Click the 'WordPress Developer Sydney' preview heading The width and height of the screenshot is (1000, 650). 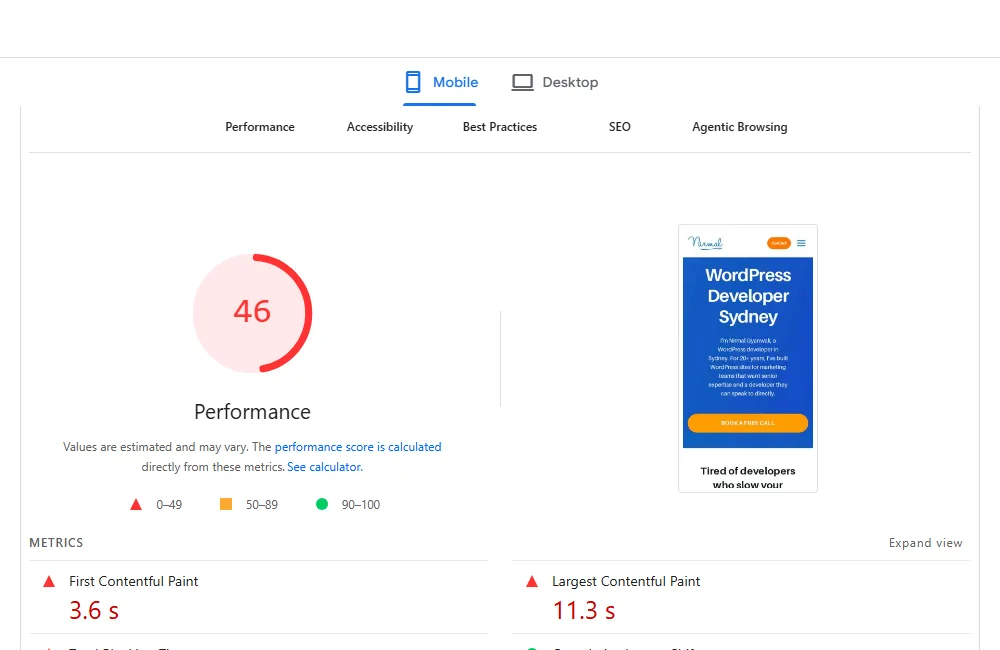click(x=748, y=296)
